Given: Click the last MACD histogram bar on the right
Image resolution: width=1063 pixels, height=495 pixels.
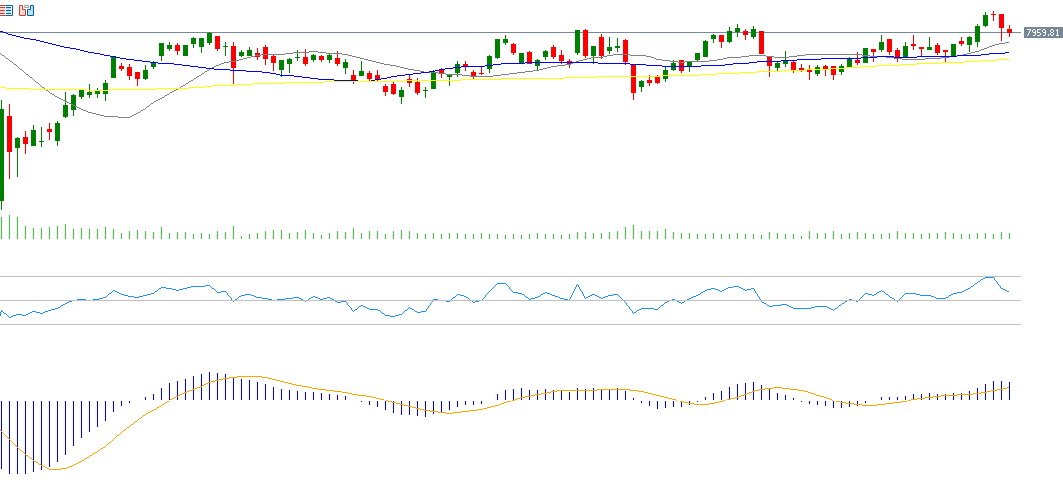Looking at the screenshot, I should click(x=1010, y=391).
